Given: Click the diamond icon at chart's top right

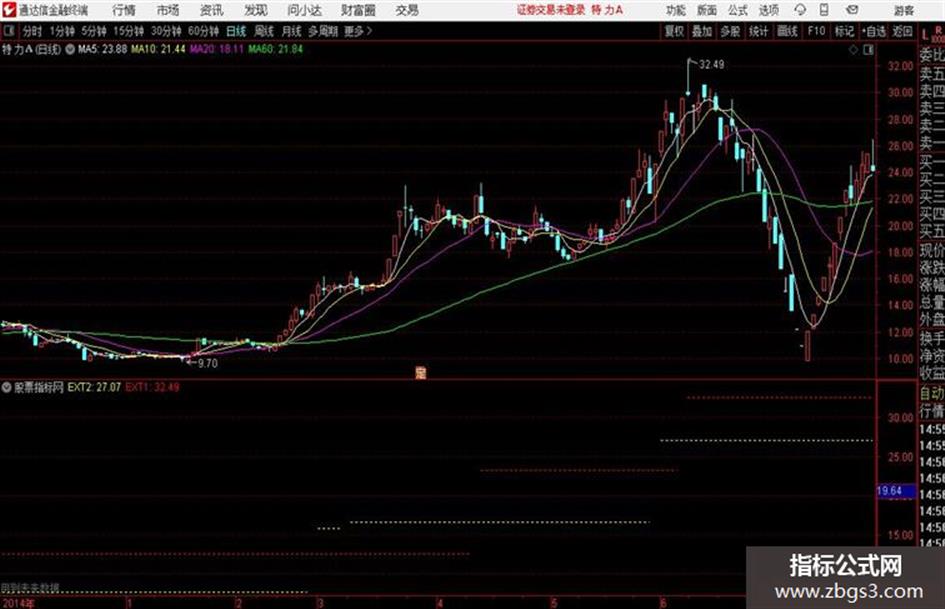Looking at the screenshot, I should click(x=853, y=50).
